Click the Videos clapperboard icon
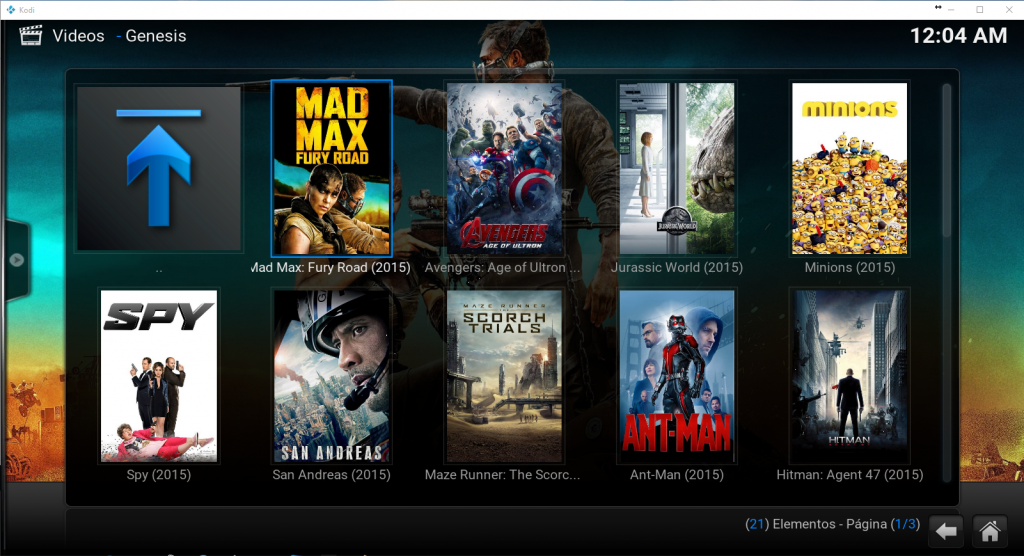The width and height of the screenshot is (1024, 556). point(32,36)
